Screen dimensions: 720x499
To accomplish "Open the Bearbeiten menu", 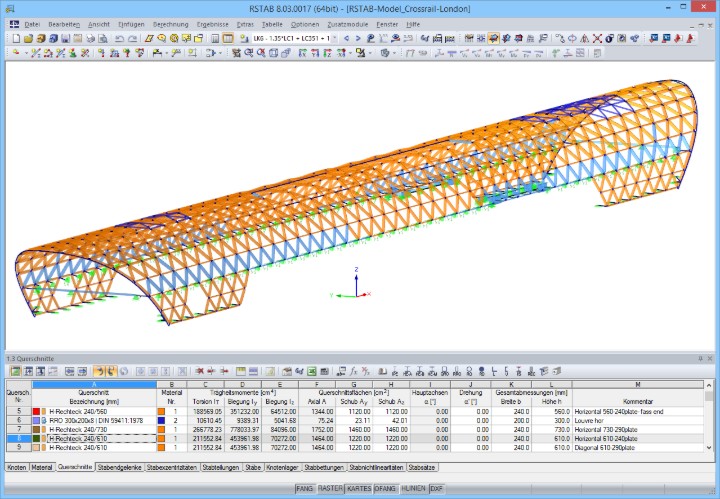I will [x=64, y=24].
